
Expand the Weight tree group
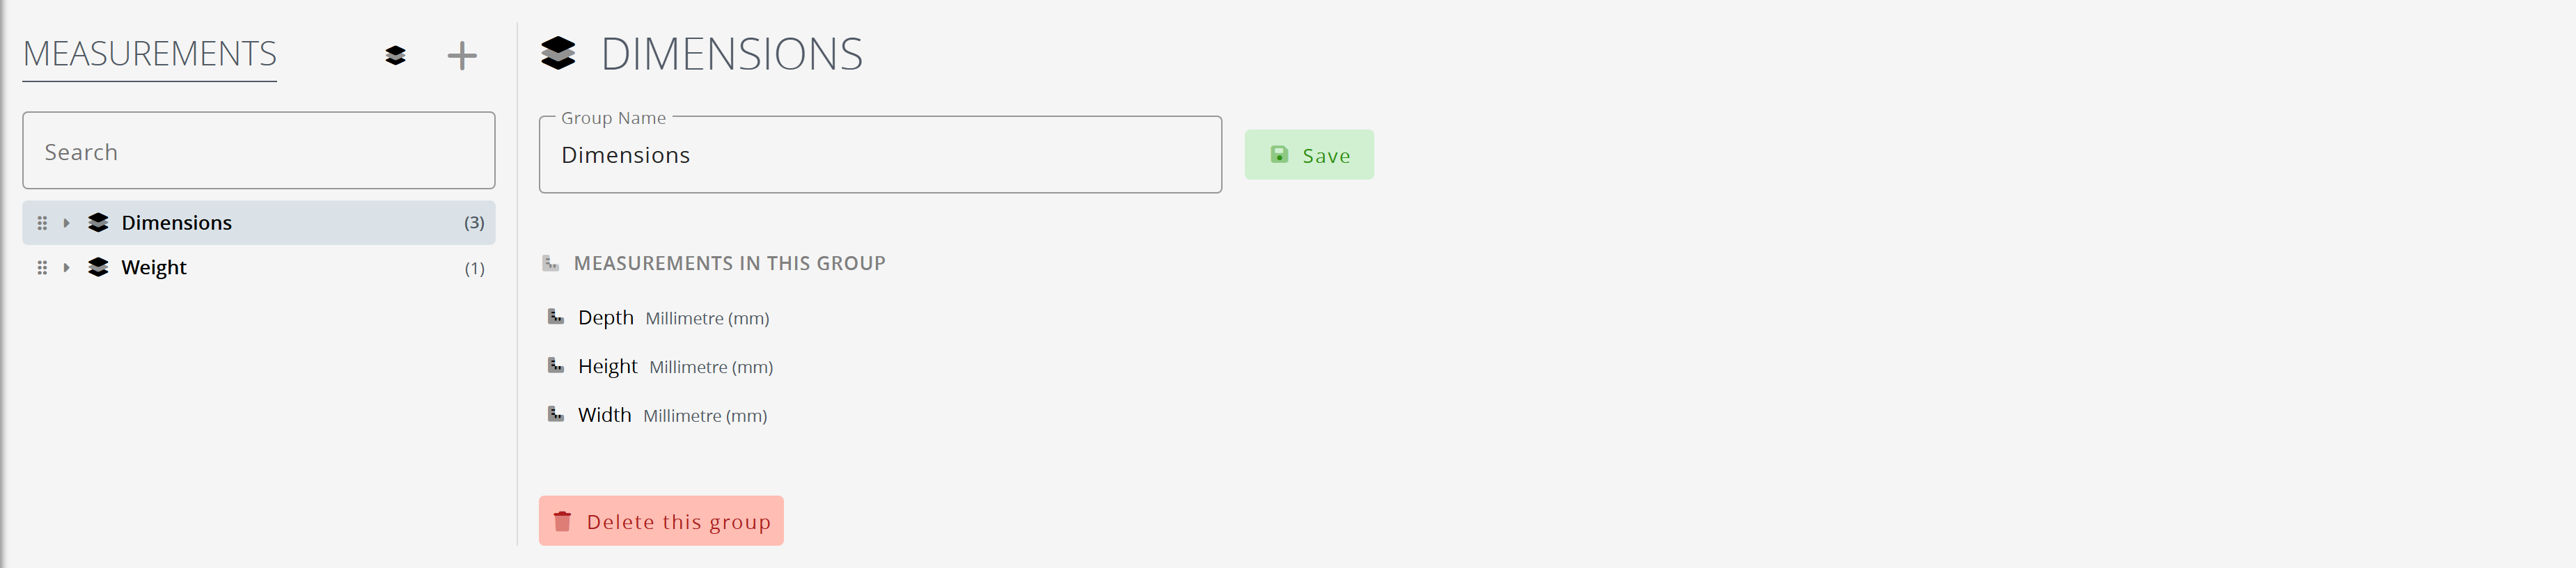point(66,268)
